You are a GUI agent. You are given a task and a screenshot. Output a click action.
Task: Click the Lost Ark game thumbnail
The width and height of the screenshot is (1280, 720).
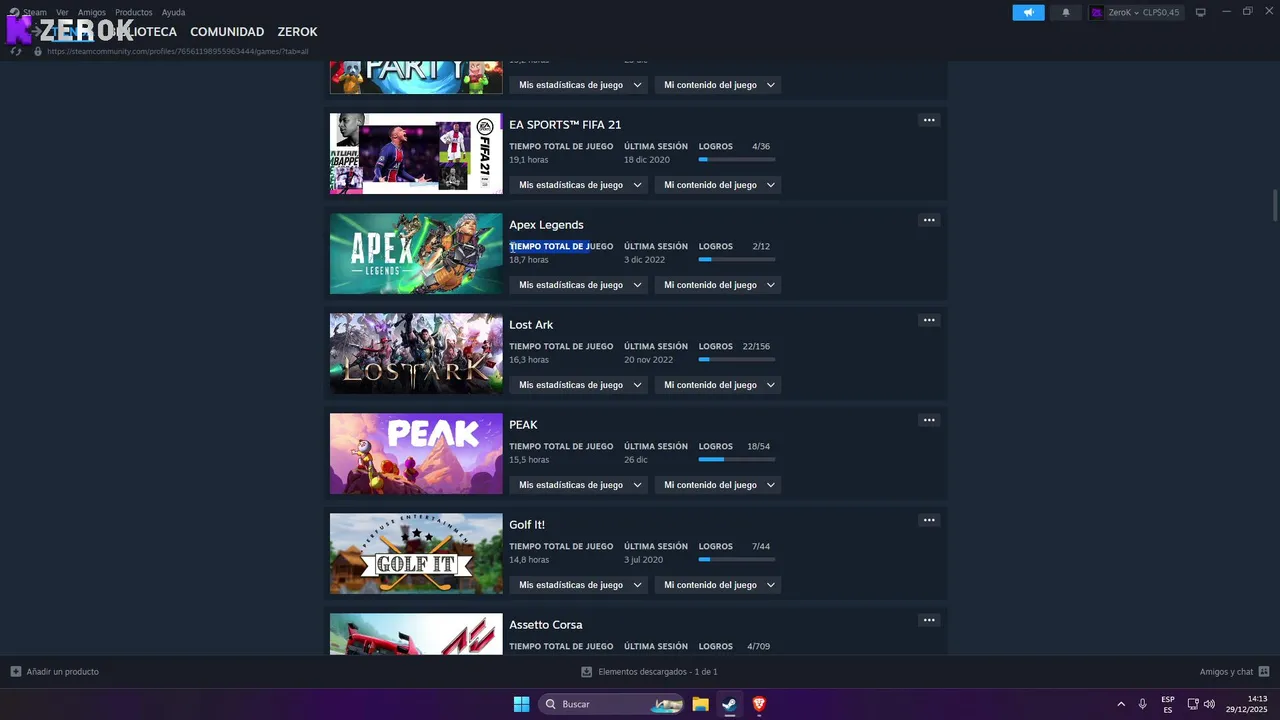click(x=416, y=353)
